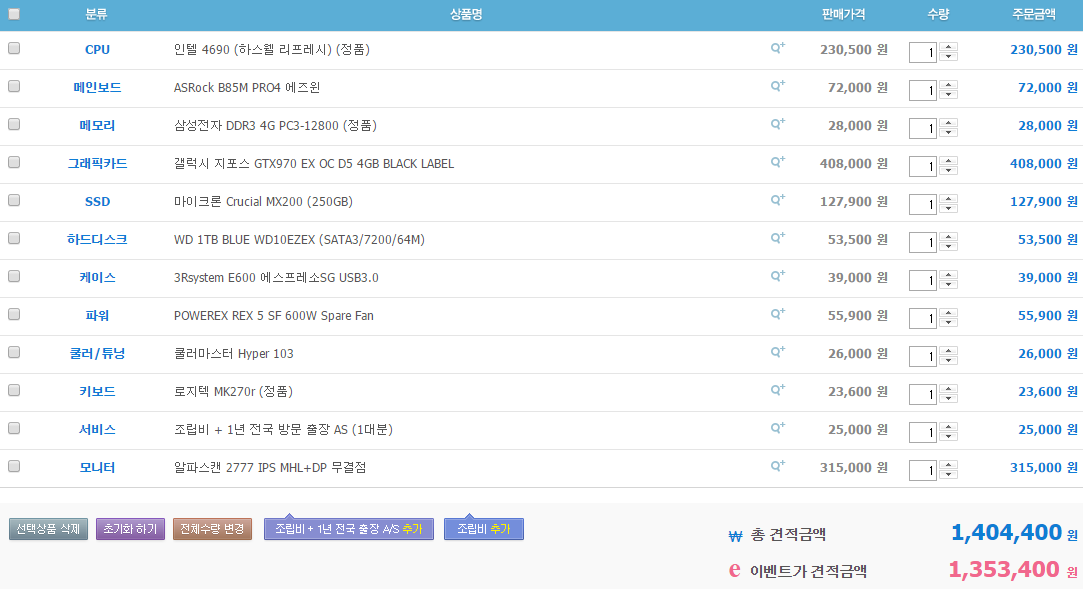Check the 쿨러/튜닝 row checkbox
Screen dimensions: 1083x589
[x=14, y=352]
